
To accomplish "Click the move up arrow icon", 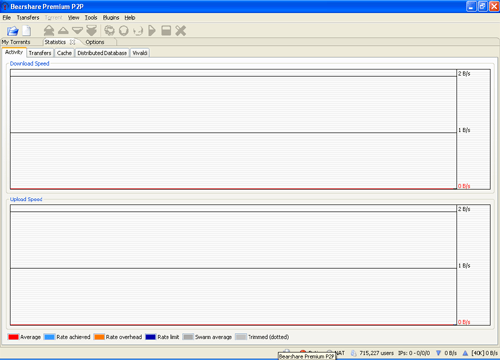I will click(63, 30).
